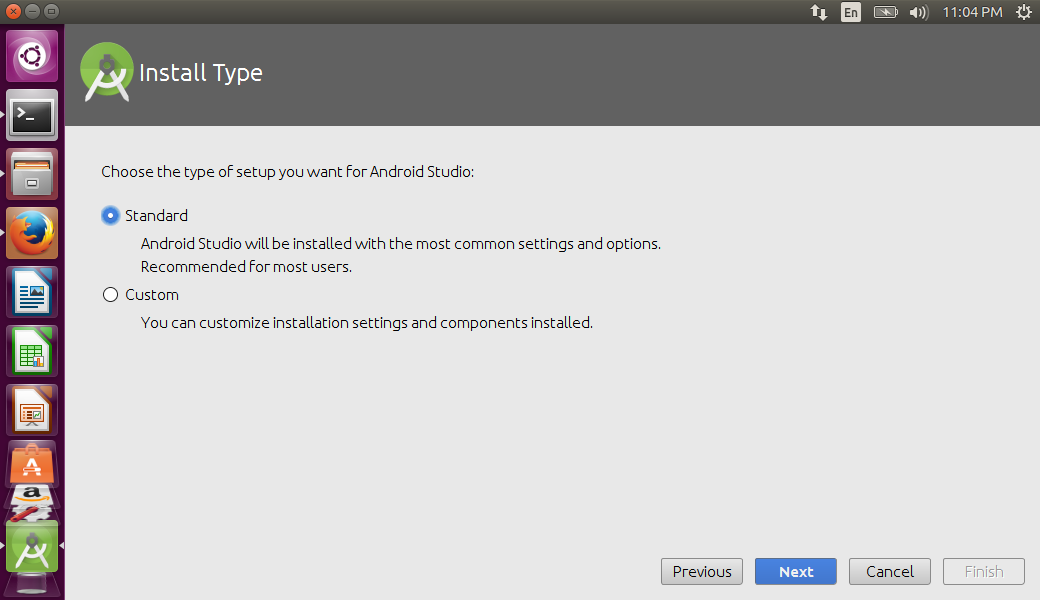Click the 'Install Type' heading text
The height and width of the screenshot is (600, 1040).
(201, 73)
